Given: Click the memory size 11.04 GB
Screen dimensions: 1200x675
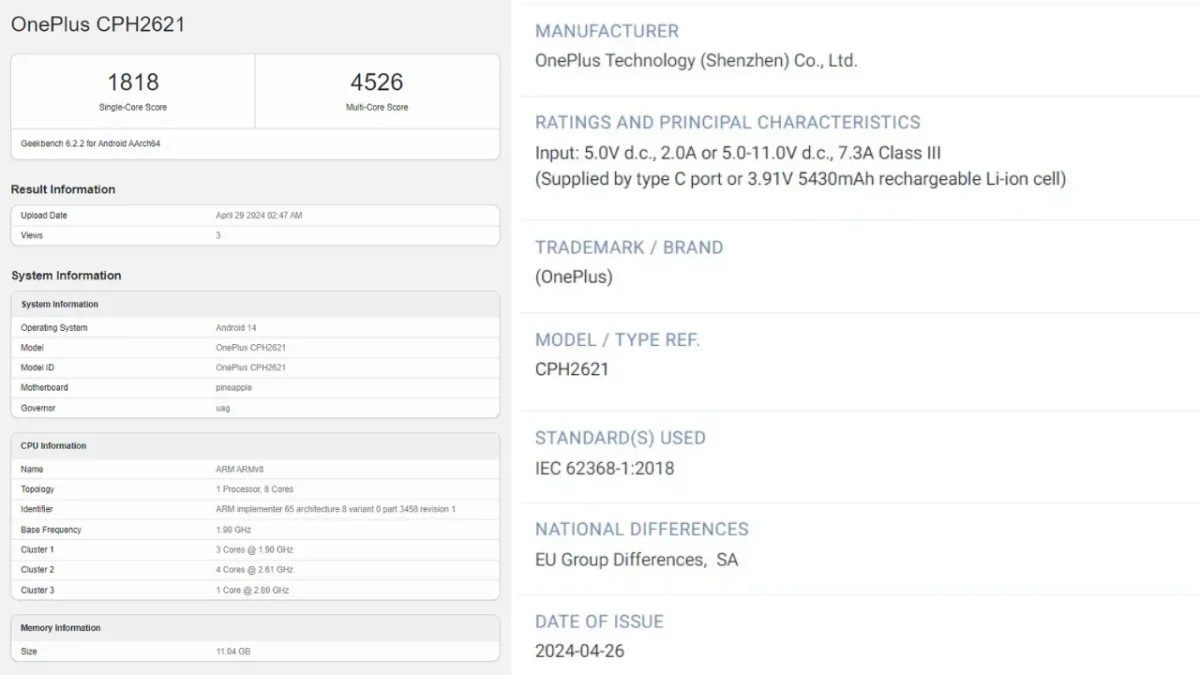Looking at the screenshot, I should 233,651.
